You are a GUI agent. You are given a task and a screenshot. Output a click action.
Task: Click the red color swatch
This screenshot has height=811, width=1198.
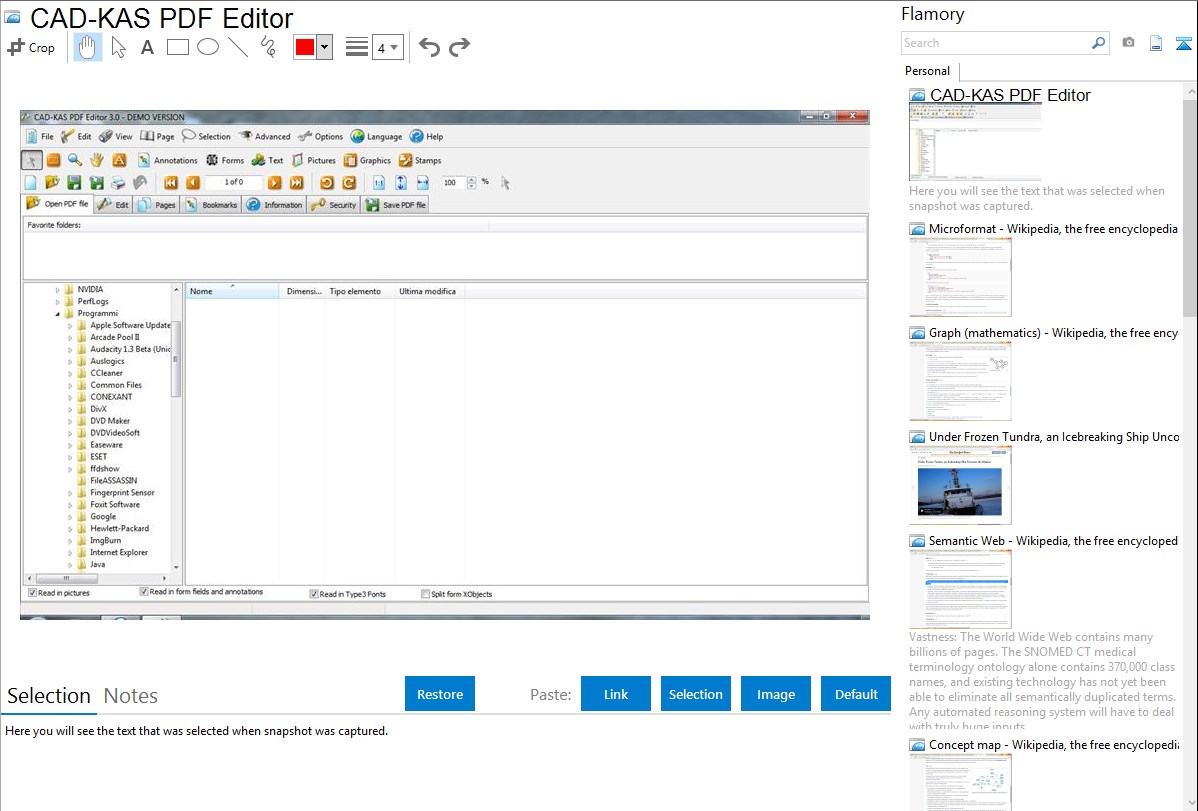[x=305, y=47]
